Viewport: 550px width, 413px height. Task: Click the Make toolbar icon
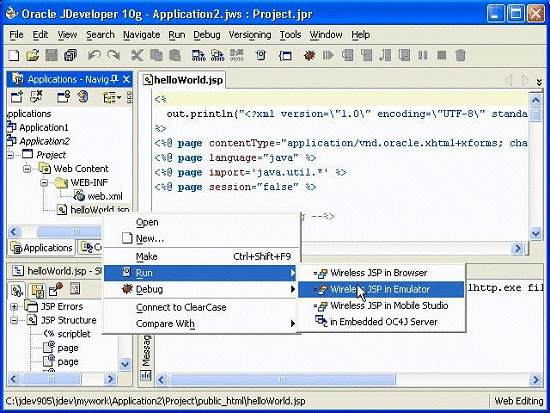pyautogui.click(x=199, y=55)
